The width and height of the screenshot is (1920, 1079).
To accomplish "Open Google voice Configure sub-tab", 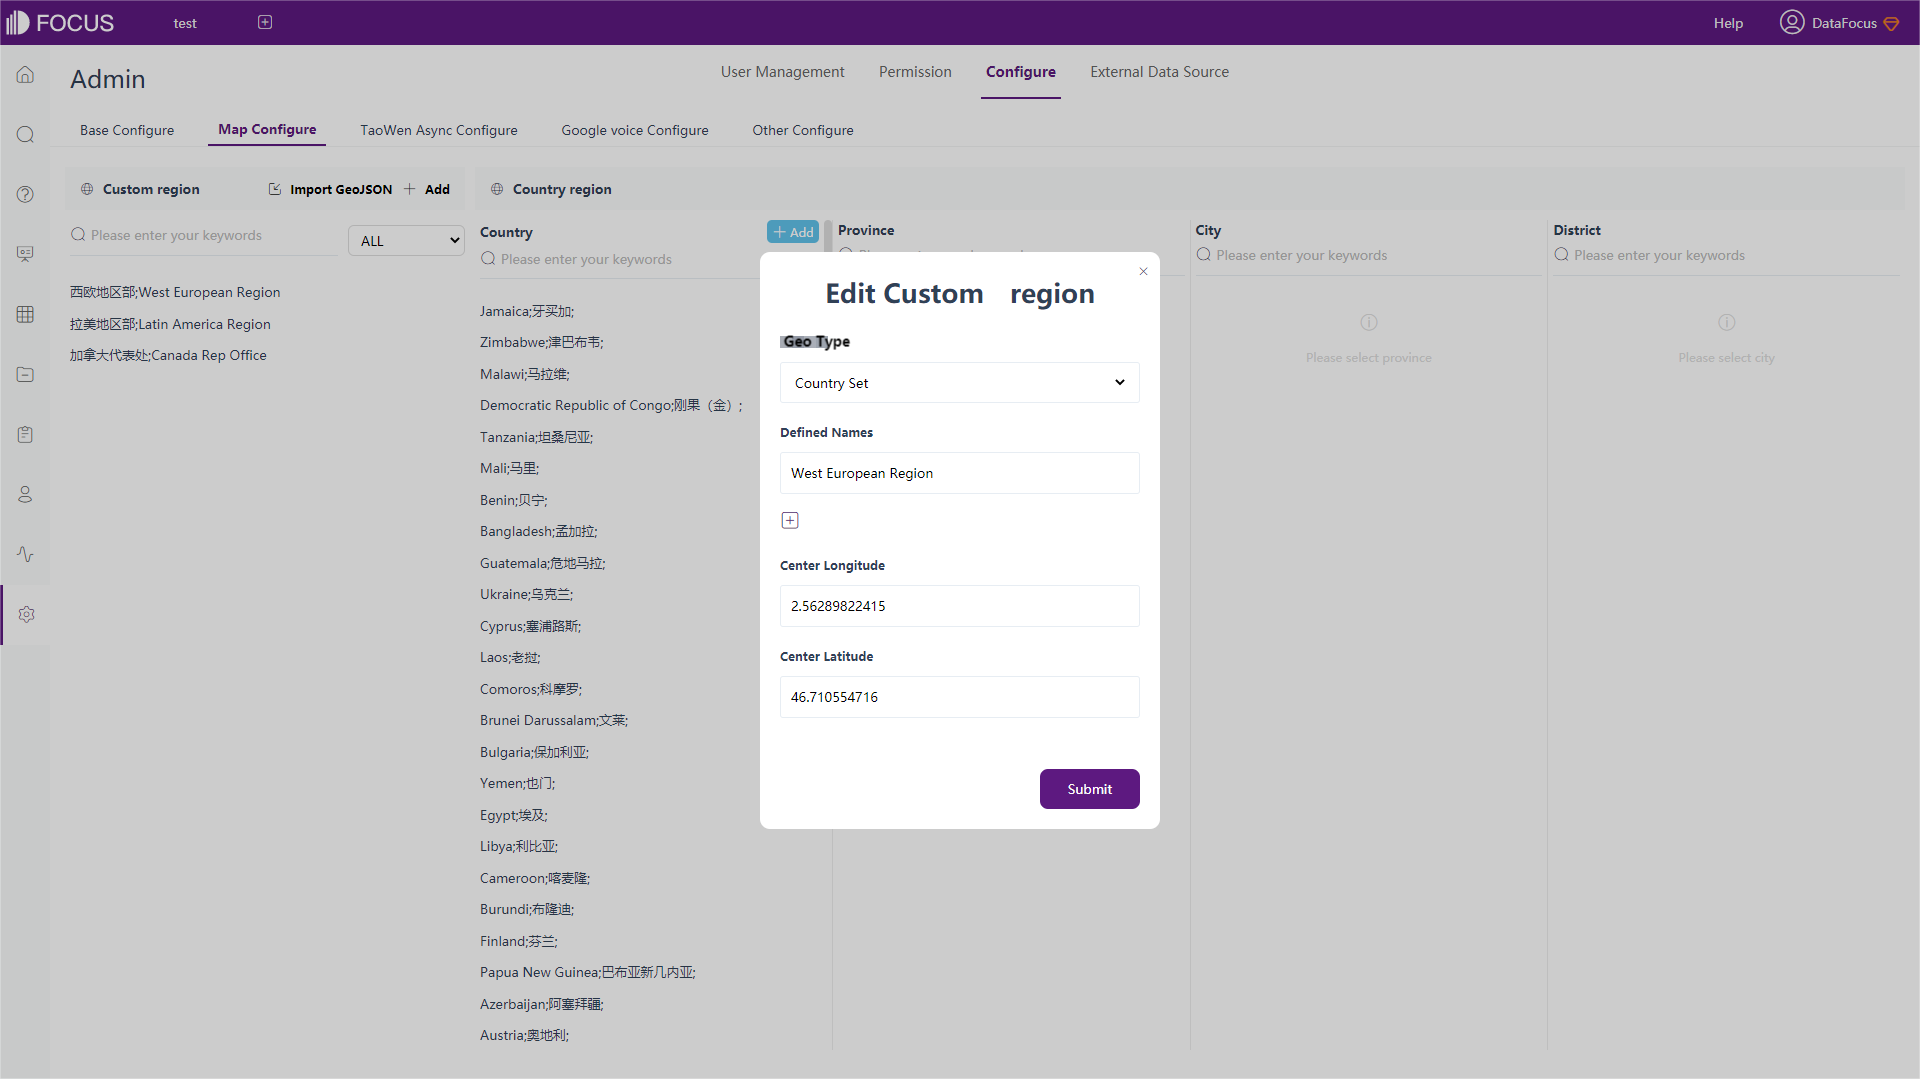I will point(635,130).
